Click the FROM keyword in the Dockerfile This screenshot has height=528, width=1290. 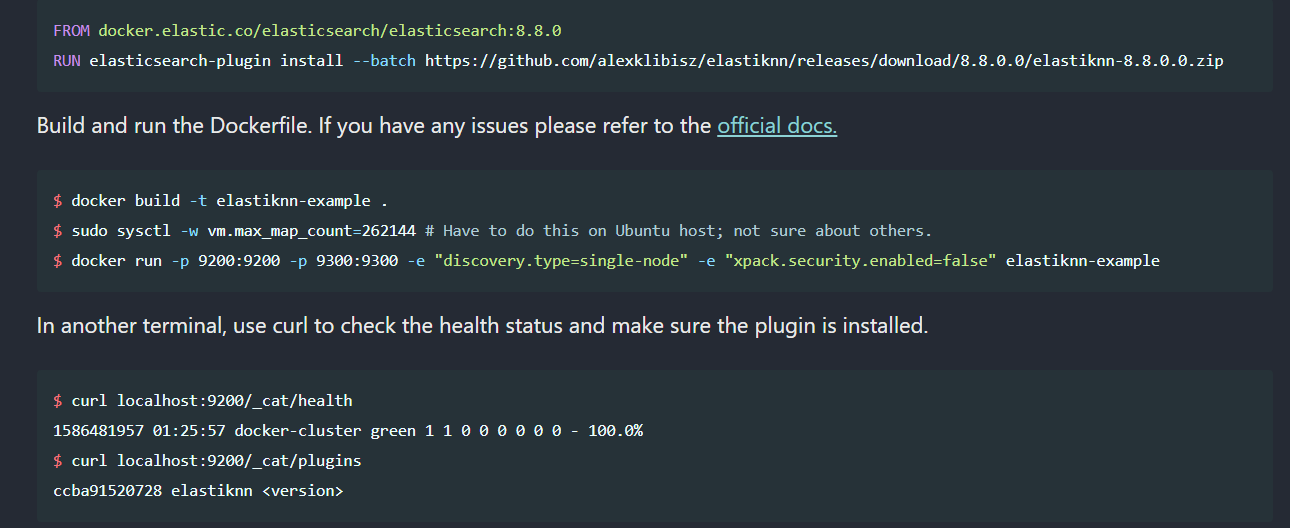coord(70,31)
